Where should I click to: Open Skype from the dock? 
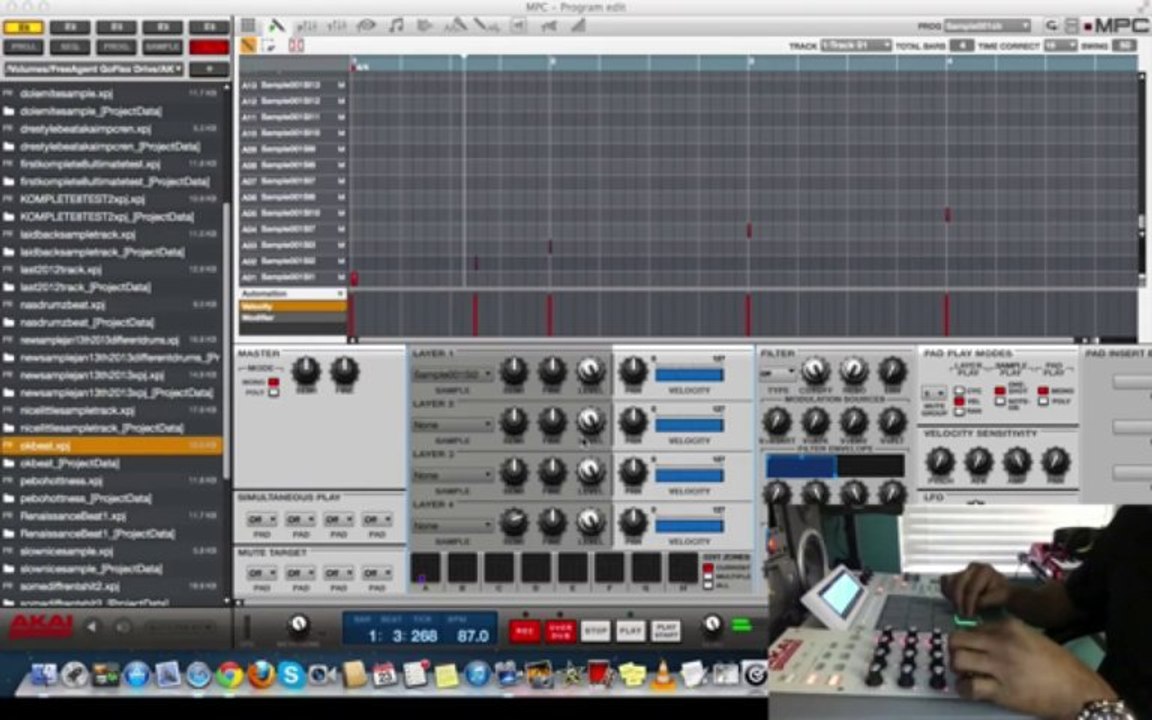point(291,674)
